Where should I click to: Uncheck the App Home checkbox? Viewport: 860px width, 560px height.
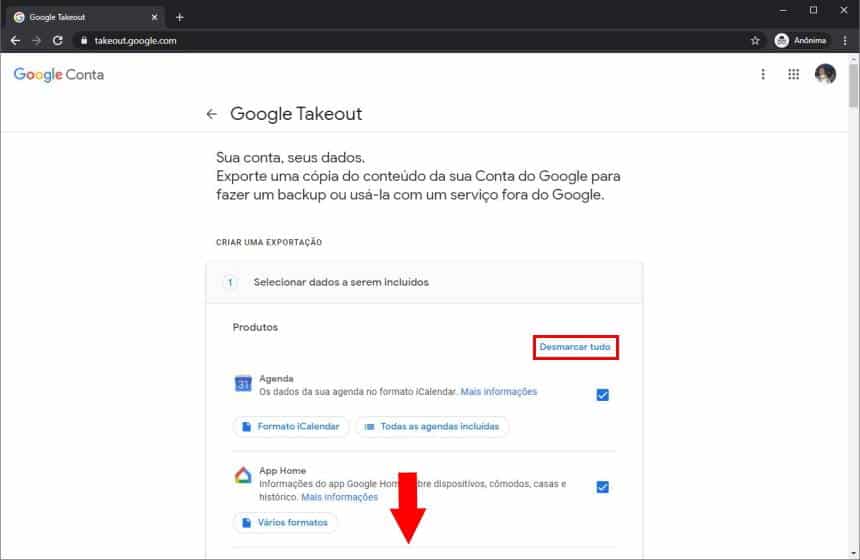point(602,487)
